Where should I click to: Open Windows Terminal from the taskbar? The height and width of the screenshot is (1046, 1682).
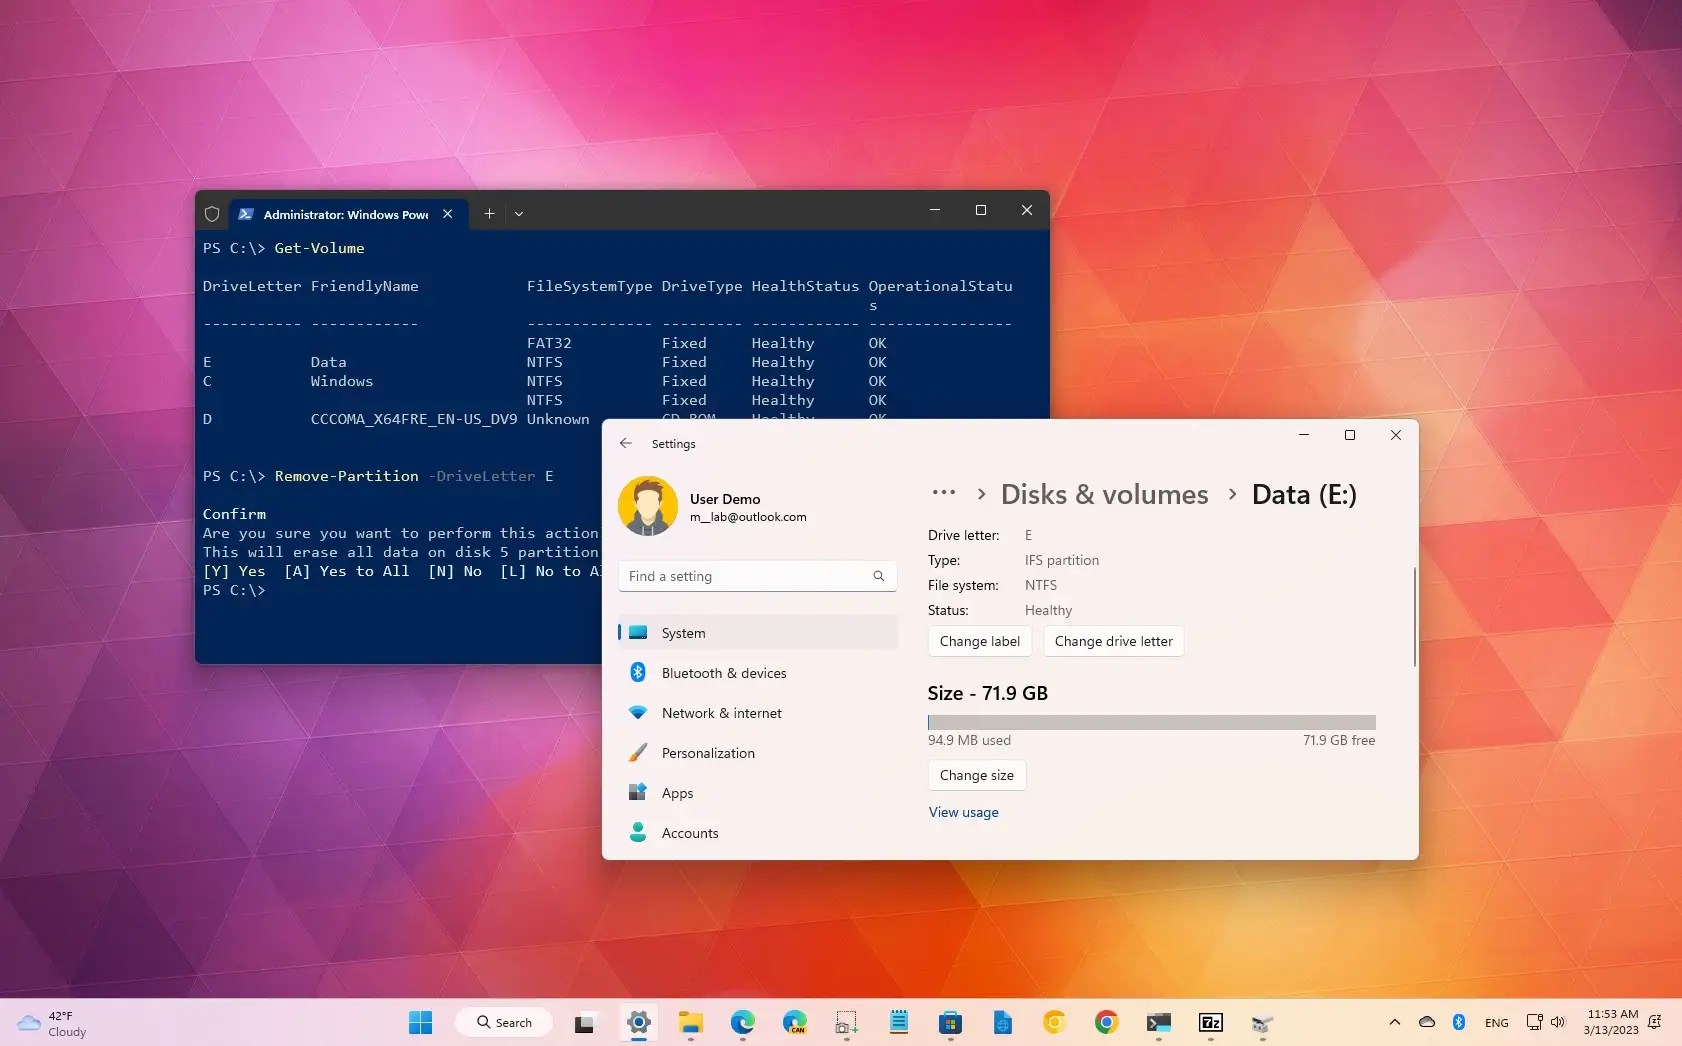(1158, 1022)
